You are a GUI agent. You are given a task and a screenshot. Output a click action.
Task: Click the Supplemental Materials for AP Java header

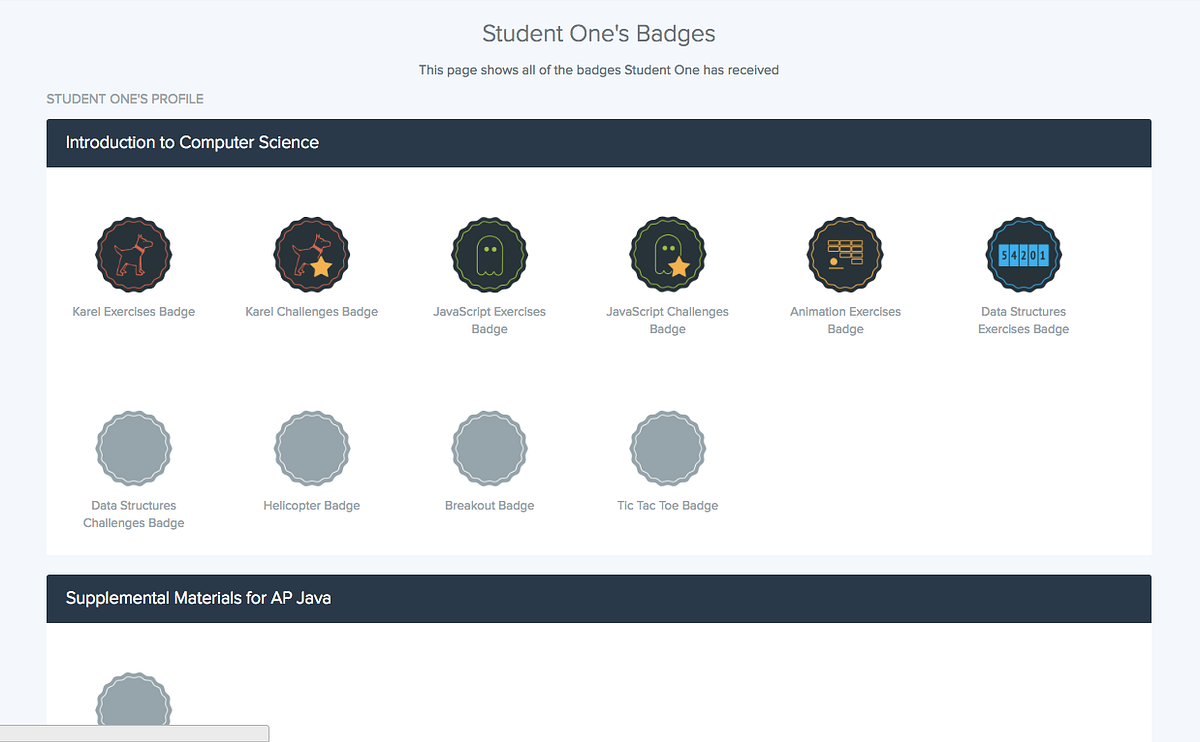point(198,597)
